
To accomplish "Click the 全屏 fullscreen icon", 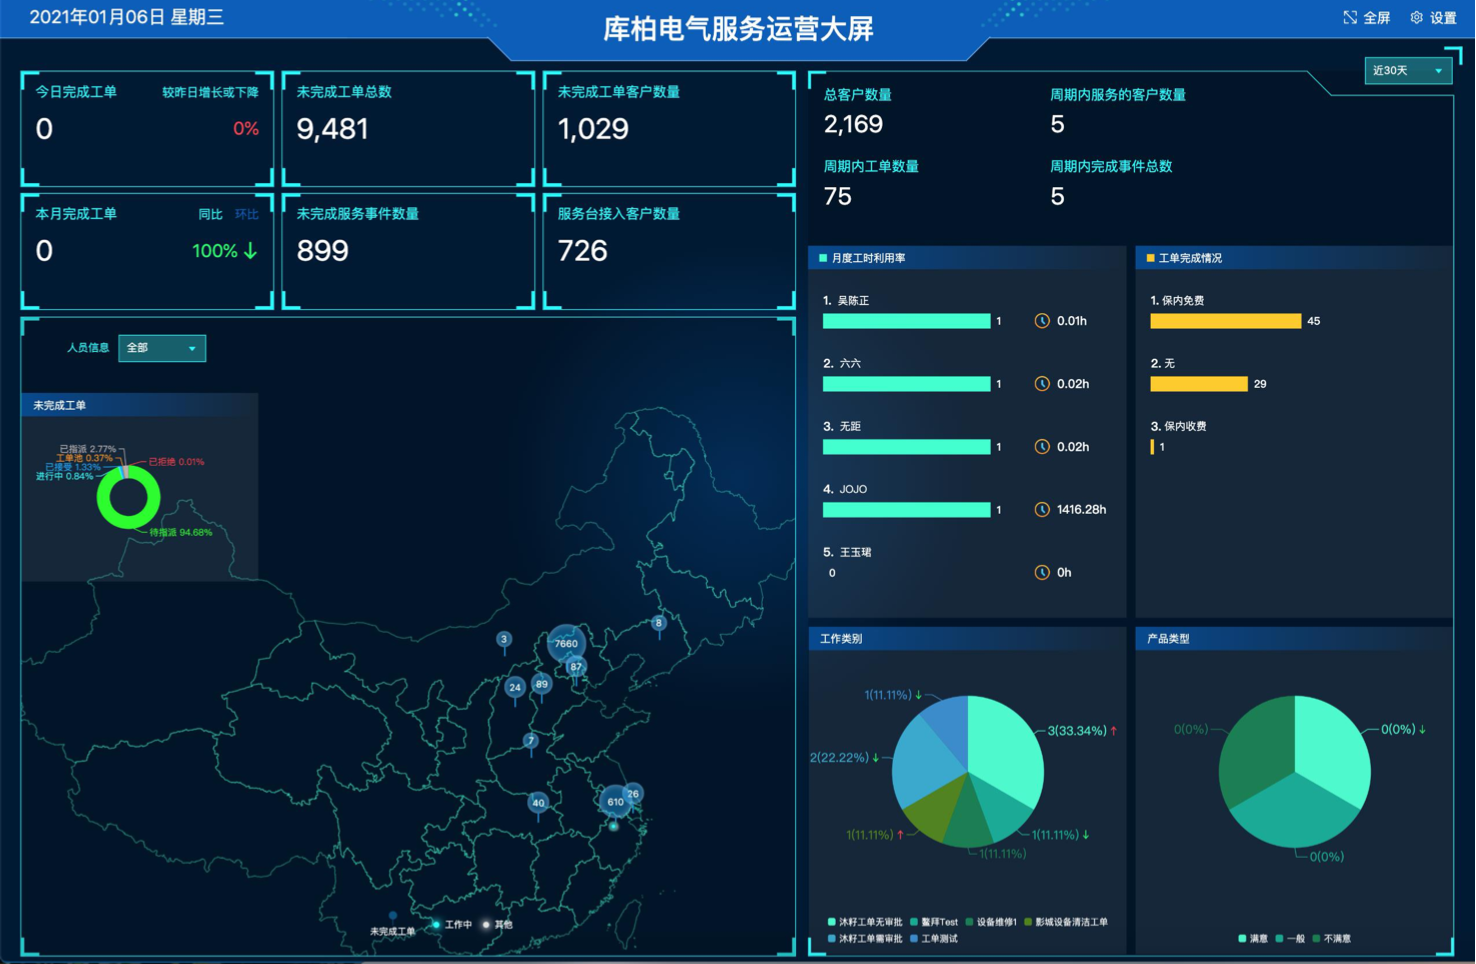I will (x=1350, y=18).
